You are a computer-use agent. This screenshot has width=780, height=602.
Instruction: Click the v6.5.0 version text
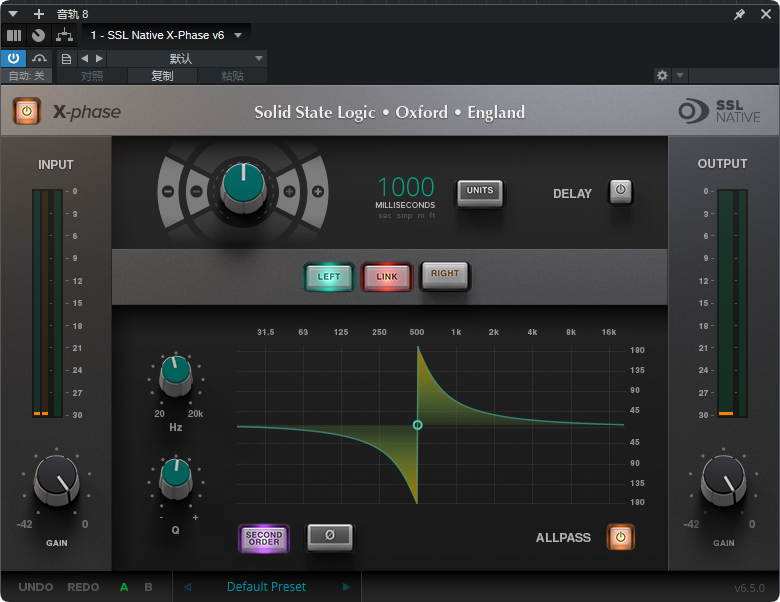[x=749, y=588]
